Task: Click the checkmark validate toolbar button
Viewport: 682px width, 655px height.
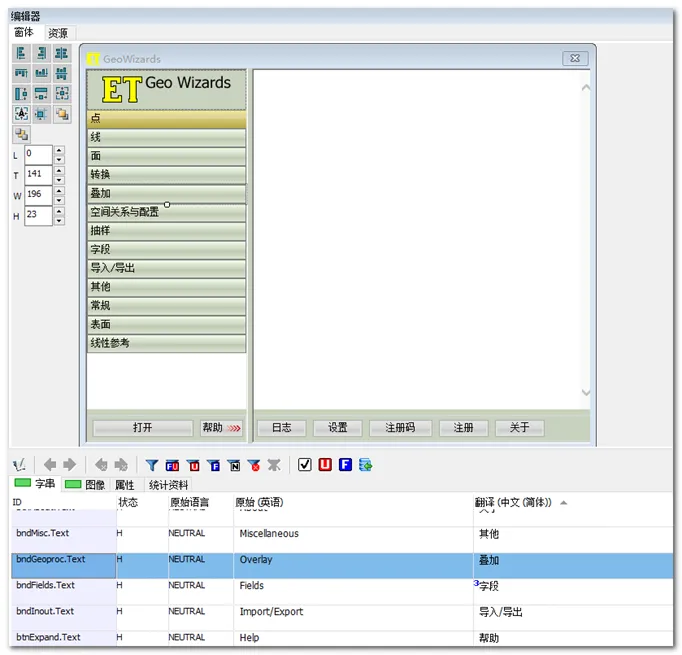Action: click(305, 465)
